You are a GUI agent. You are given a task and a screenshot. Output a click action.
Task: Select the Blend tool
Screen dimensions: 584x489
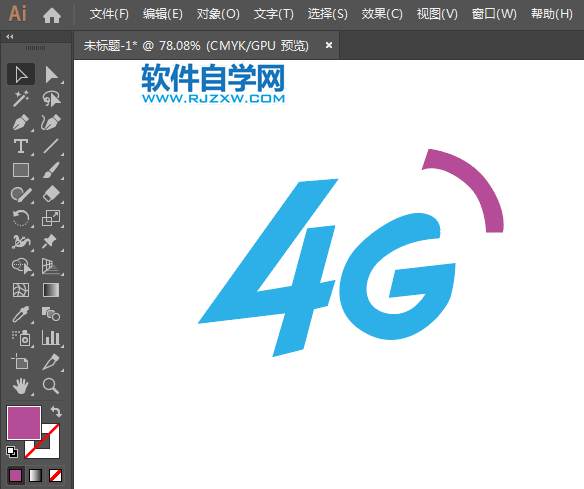pyautogui.click(x=51, y=314)
